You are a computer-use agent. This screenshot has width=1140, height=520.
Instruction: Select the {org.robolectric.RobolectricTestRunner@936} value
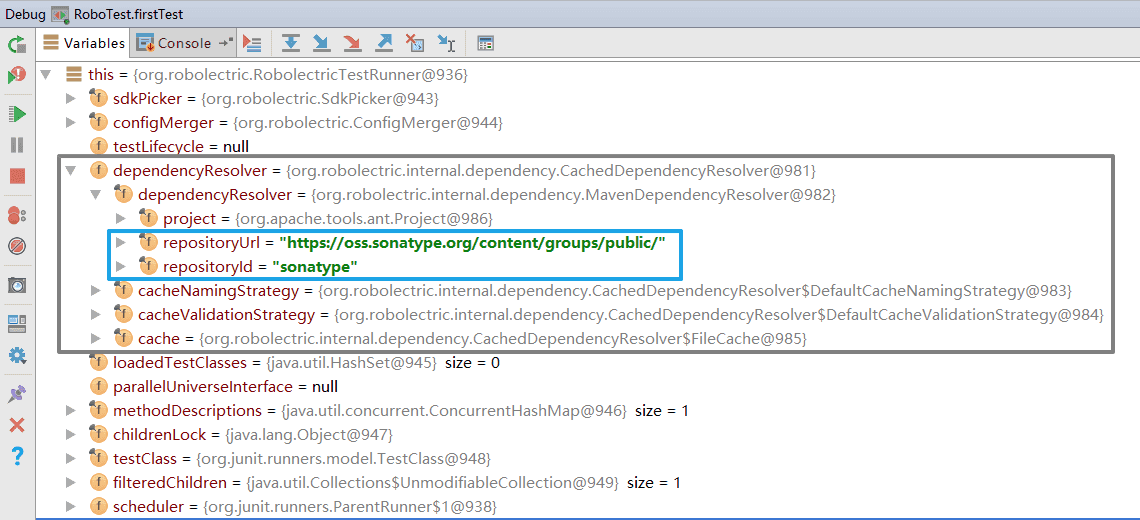[298, 75]
